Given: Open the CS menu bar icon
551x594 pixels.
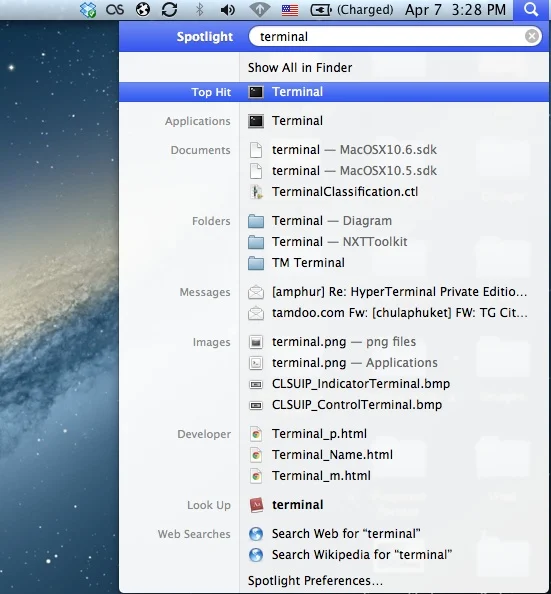Looking at the screenshot, I should click(x=115, y=9).
